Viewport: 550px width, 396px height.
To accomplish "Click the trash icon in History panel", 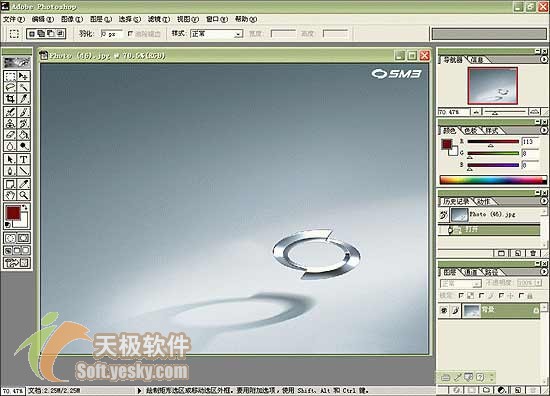I will 533,253.
